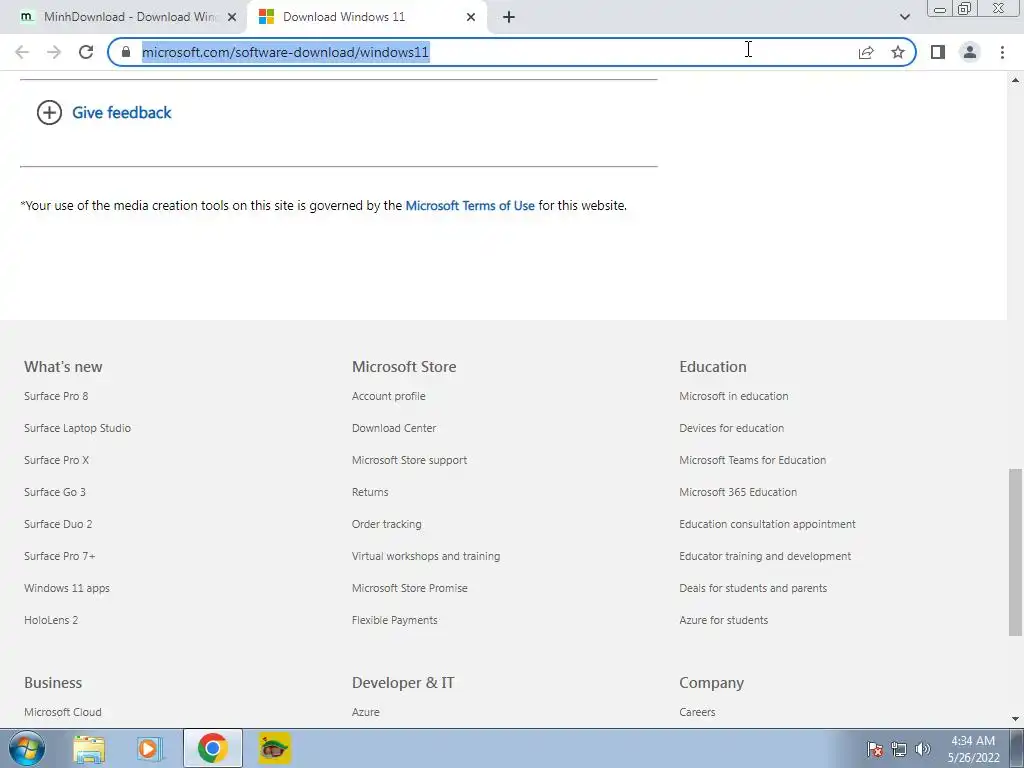Open Education consultation appointment link

pos(767,524)
